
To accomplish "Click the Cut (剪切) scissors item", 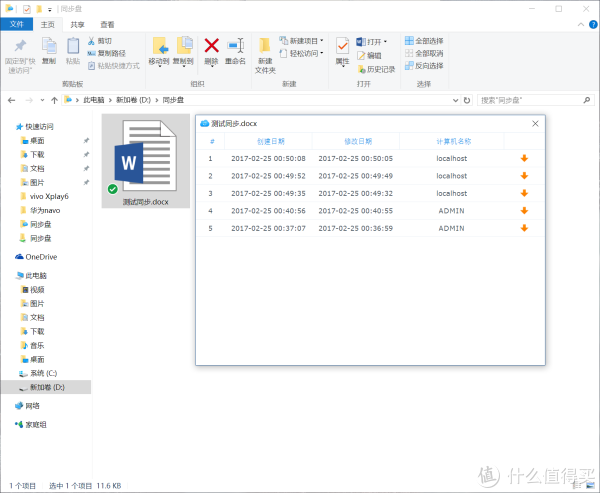I will (x=99, y=41).
